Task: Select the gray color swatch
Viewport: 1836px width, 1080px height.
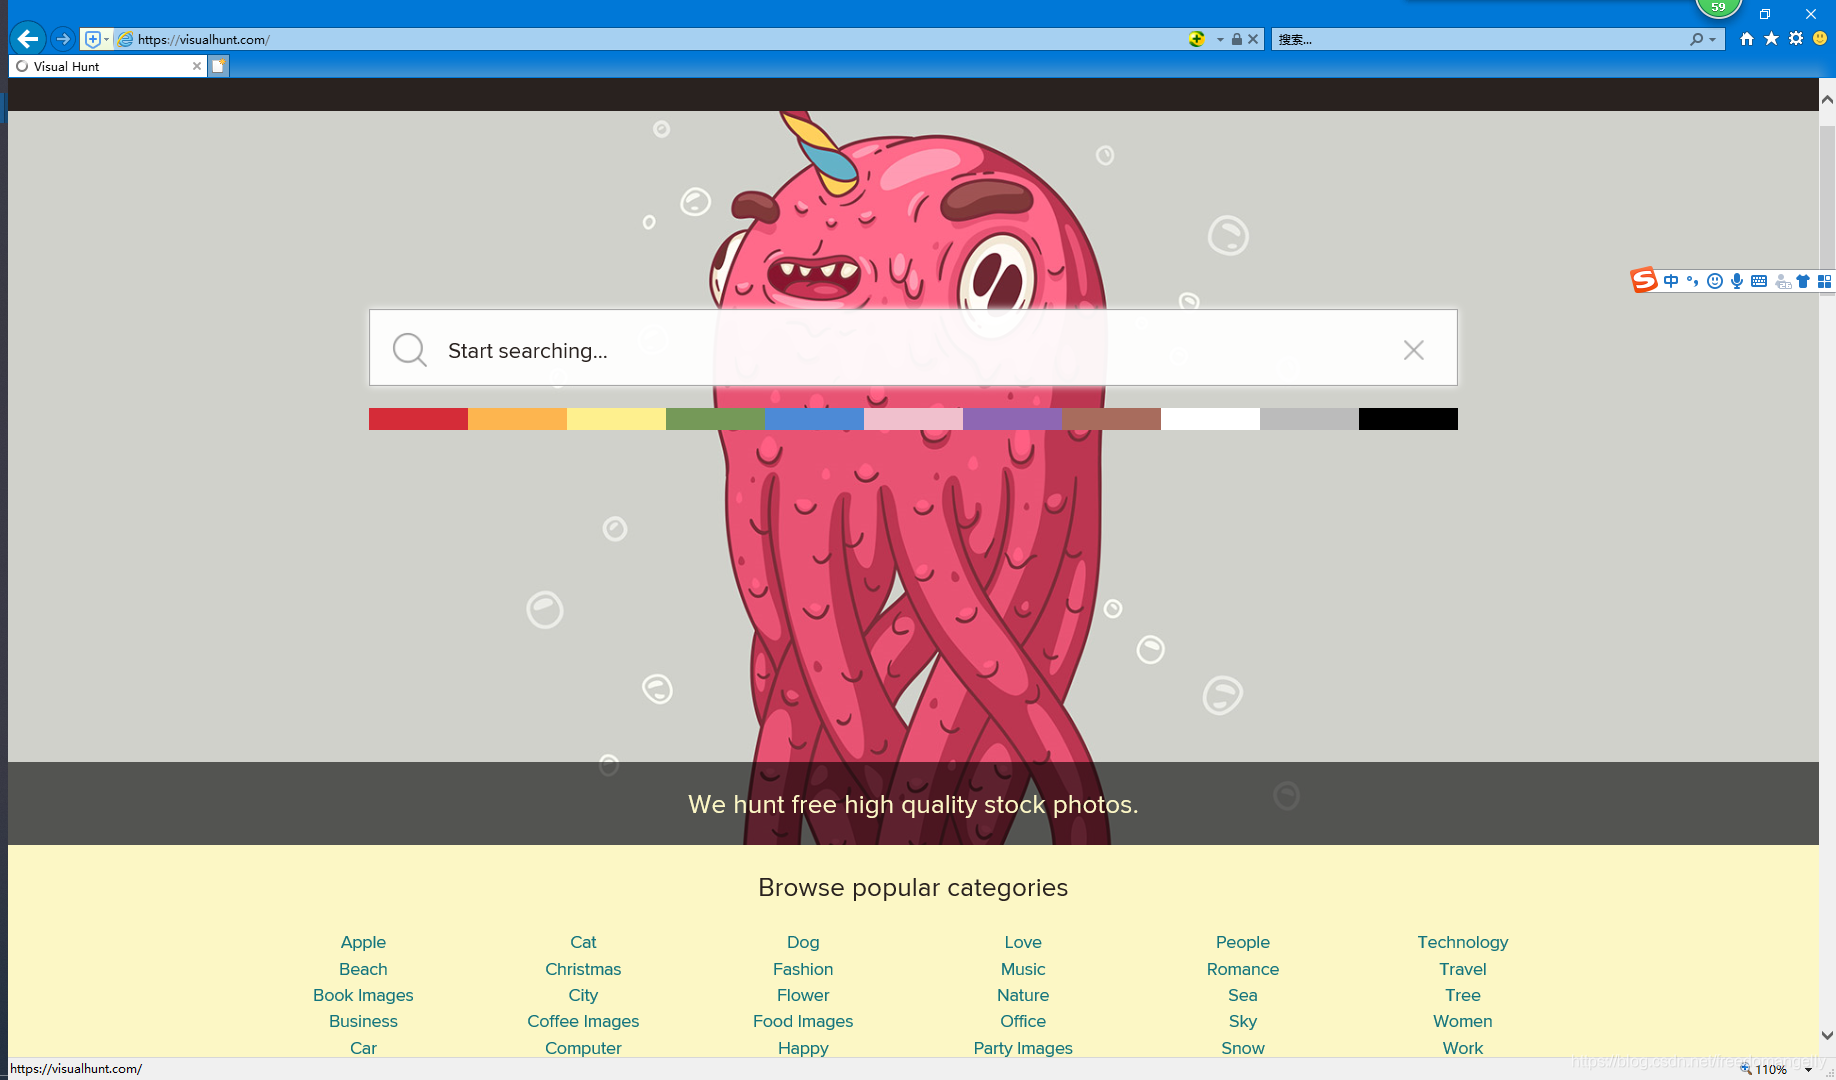Action: [1309, 419]
